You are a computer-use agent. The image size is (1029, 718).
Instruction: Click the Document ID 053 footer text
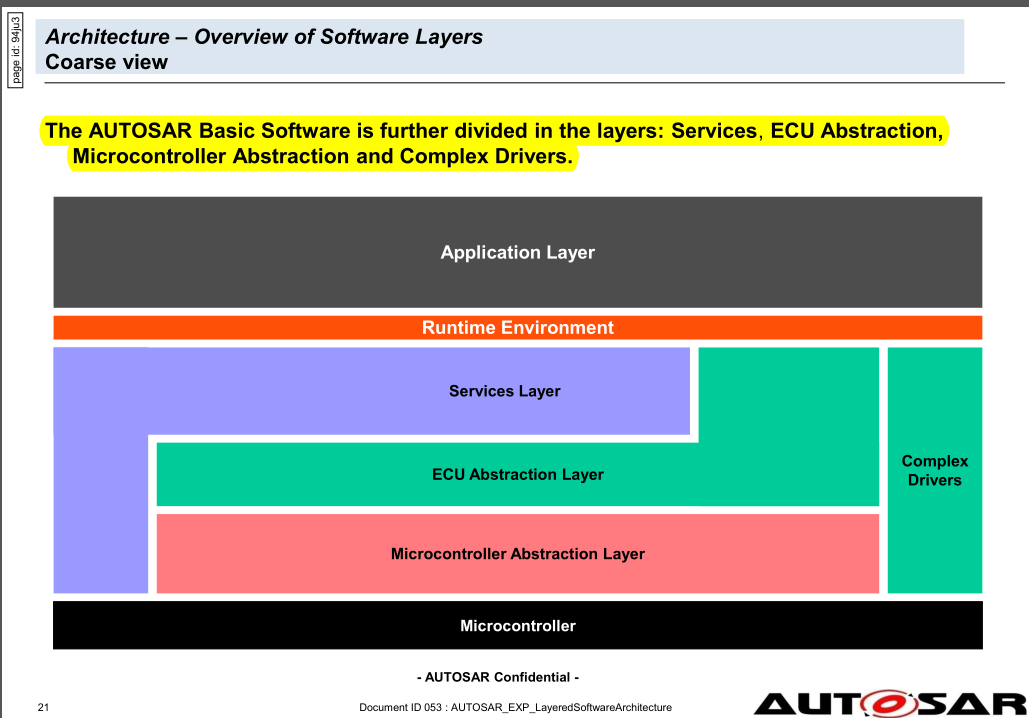click(x=515, y=706)
